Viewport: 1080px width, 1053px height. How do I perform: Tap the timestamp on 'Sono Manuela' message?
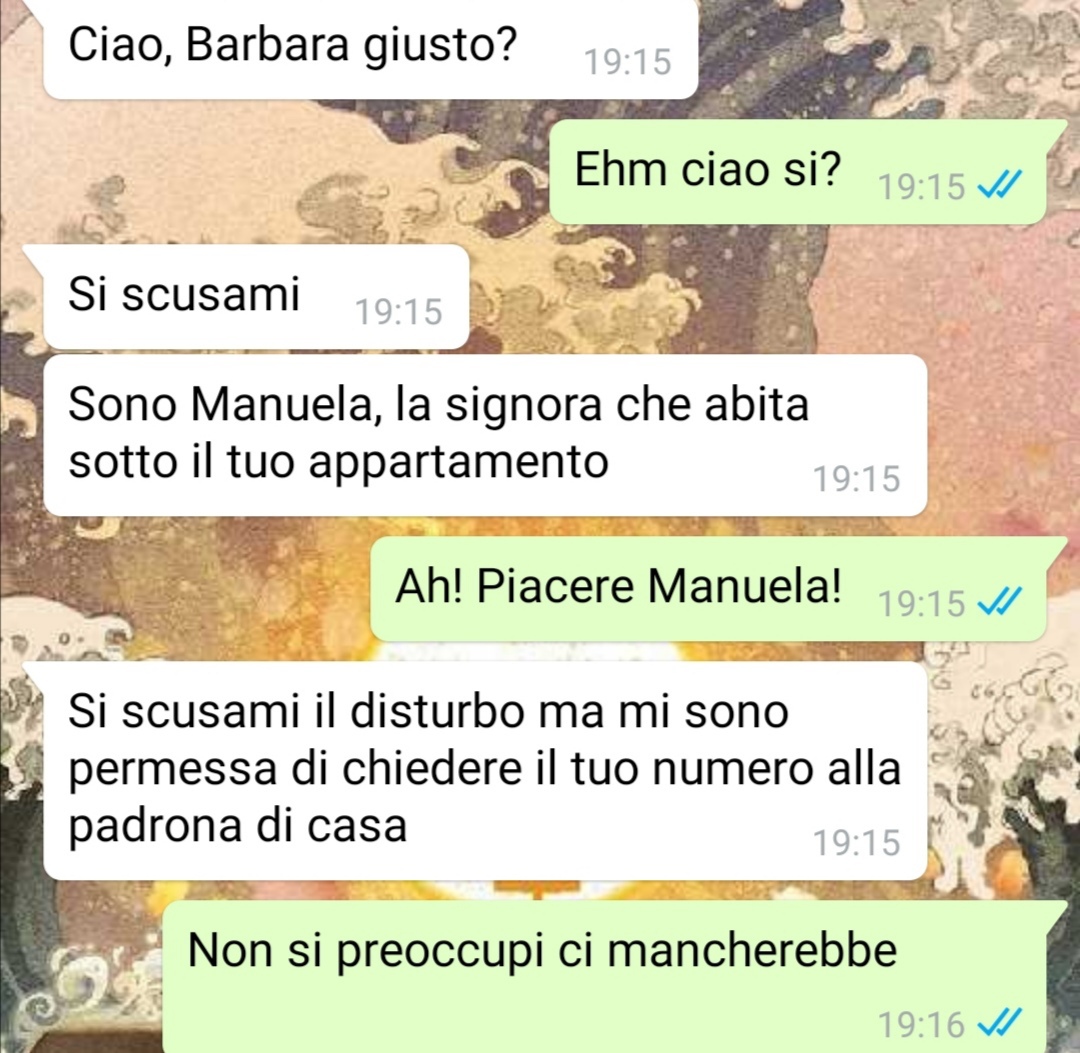pyautogui.click(x=856, y=479)
